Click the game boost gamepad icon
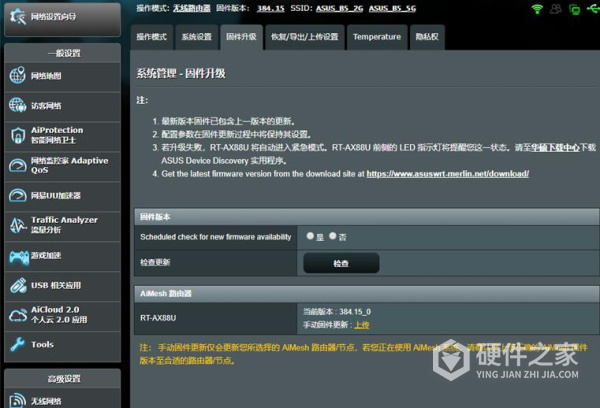 19,257
